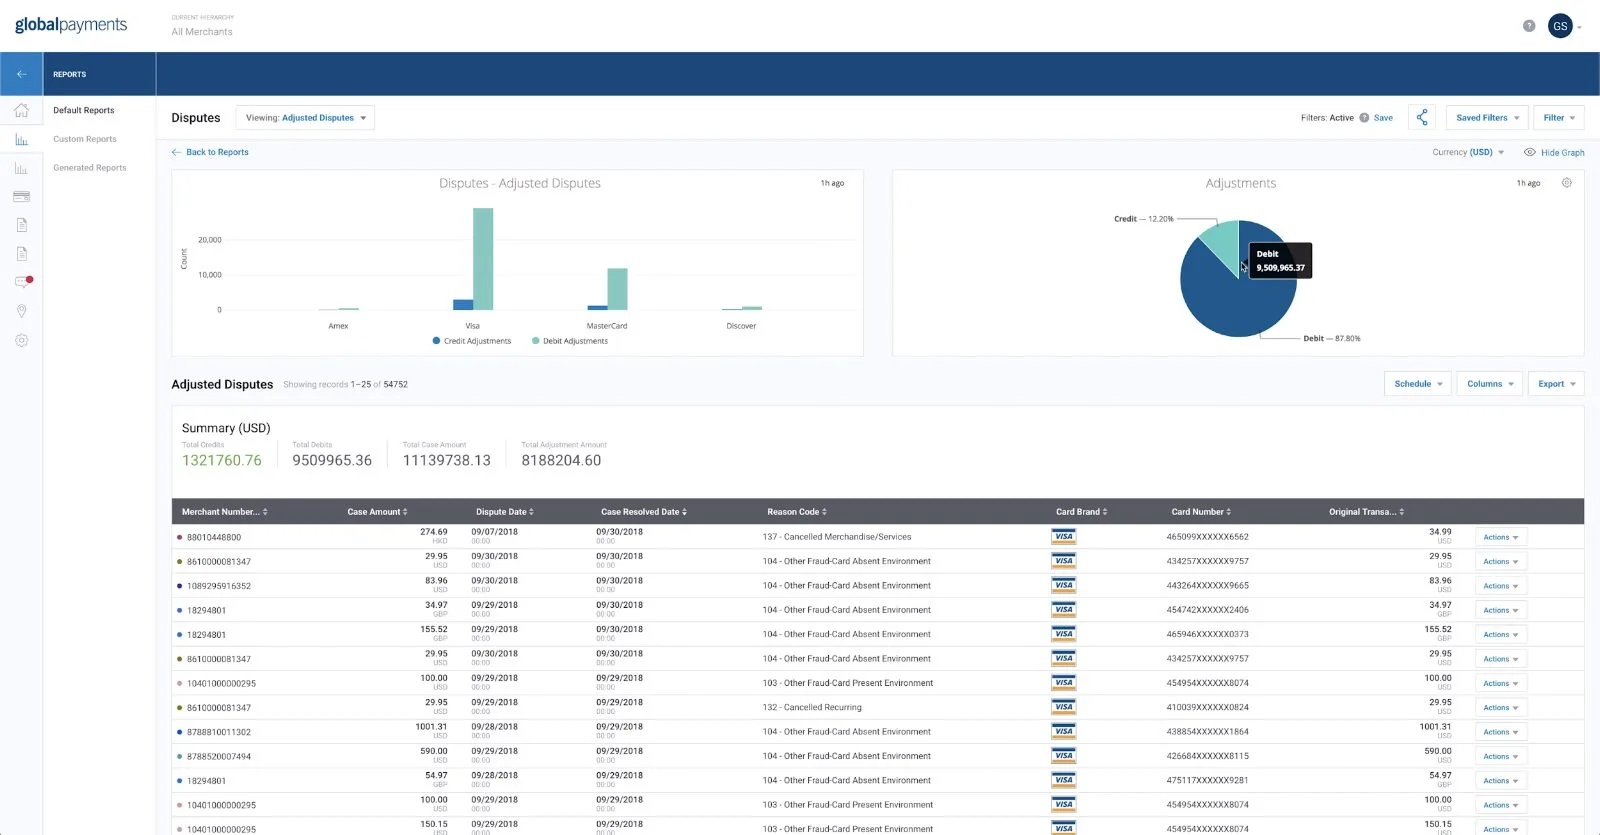Screen dimensions: 1600x835
Task: Click Total Credits value 1321760.76
Action: [222, 460]
